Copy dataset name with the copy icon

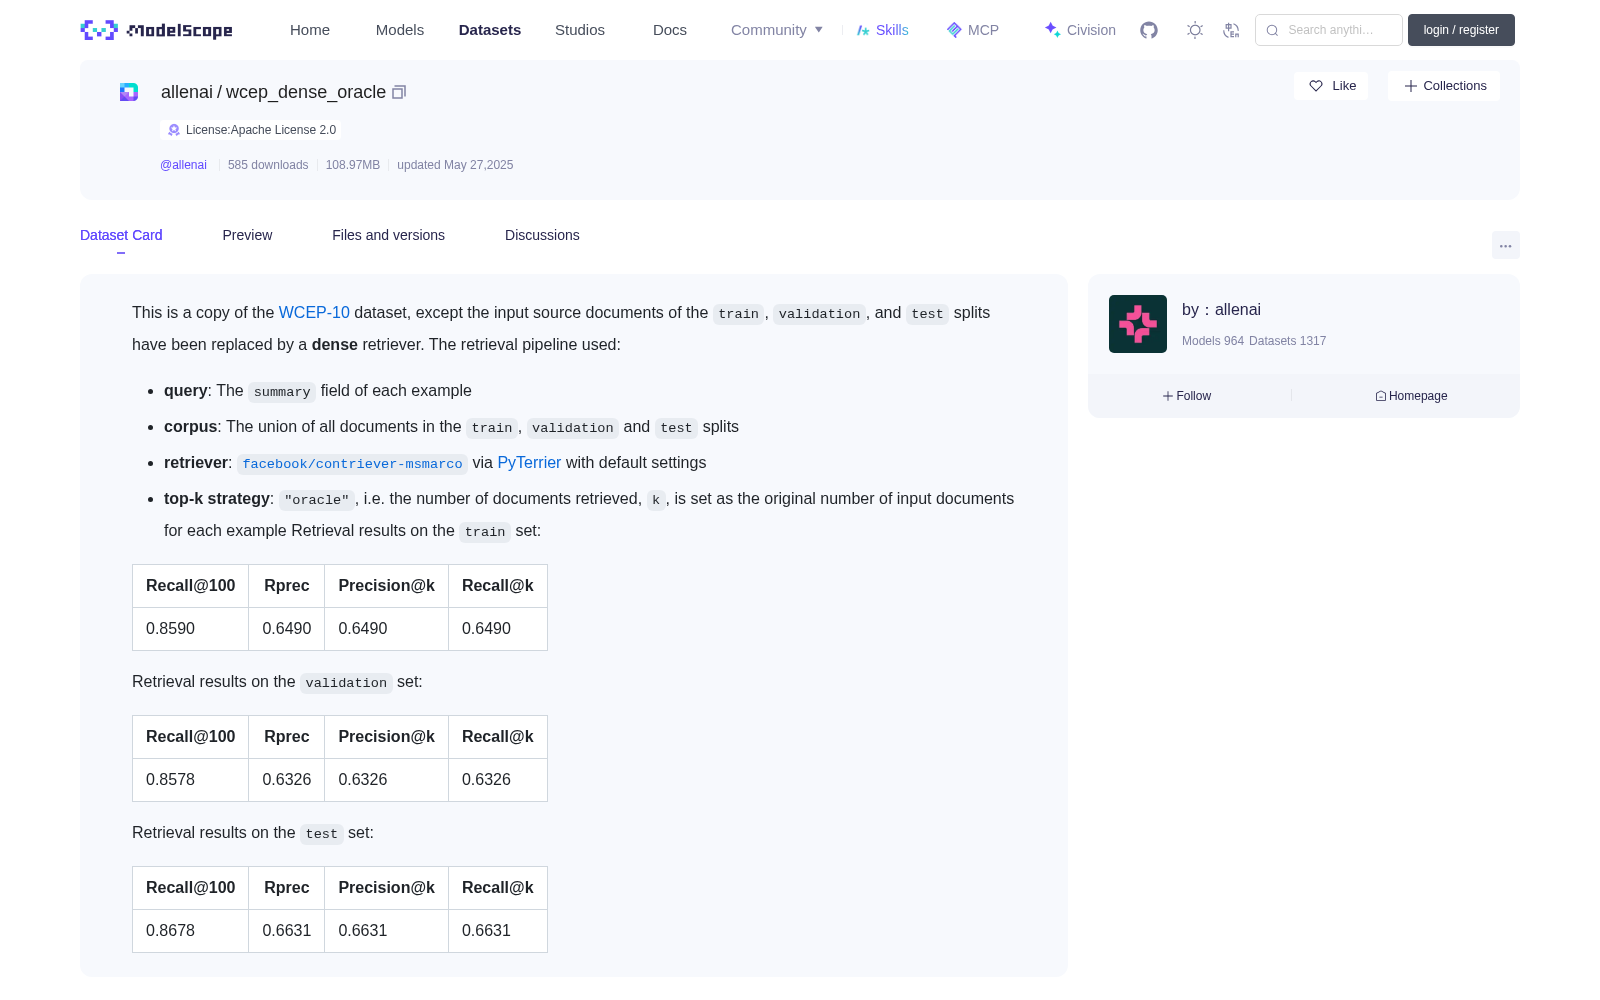[x=399, y=92]
